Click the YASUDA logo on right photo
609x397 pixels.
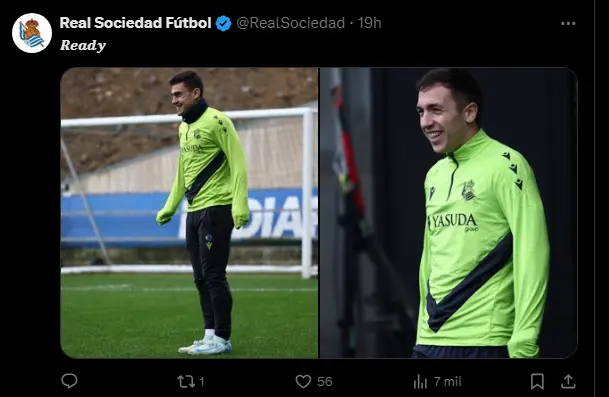point(453,222)
